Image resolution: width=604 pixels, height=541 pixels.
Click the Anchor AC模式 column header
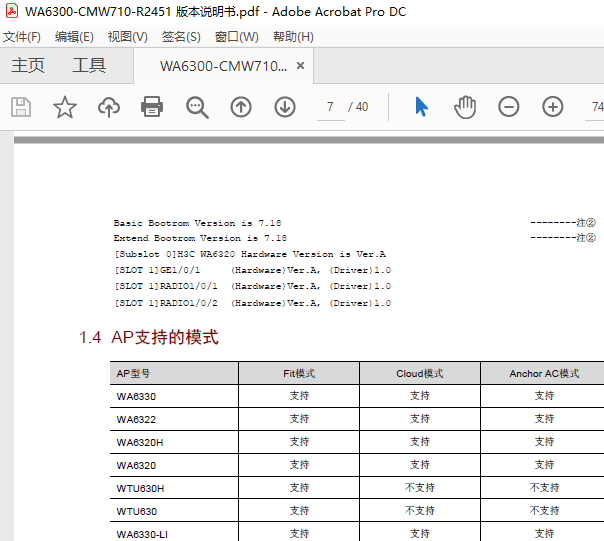[544, 373]
